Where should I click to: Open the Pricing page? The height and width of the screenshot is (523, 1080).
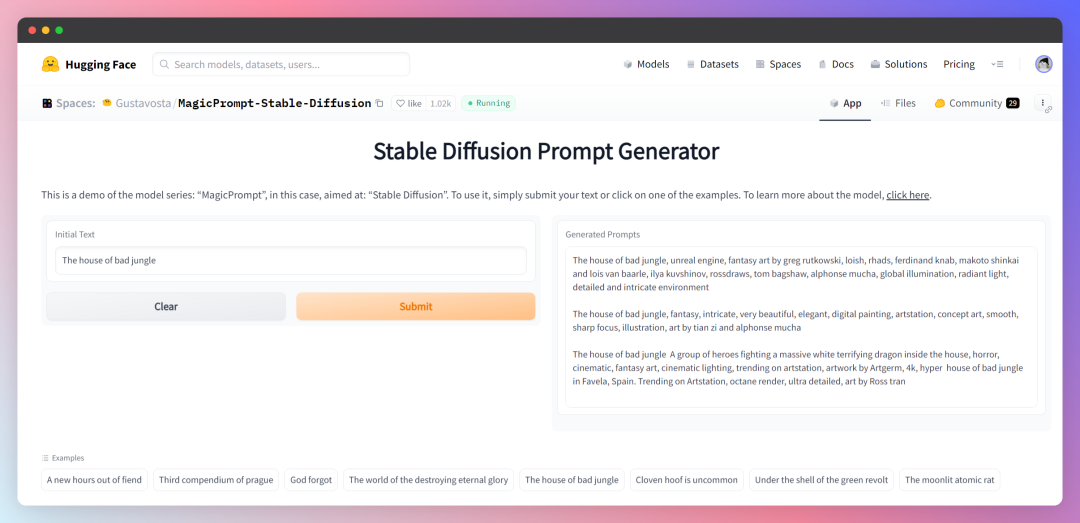click(x=959, y=64)
